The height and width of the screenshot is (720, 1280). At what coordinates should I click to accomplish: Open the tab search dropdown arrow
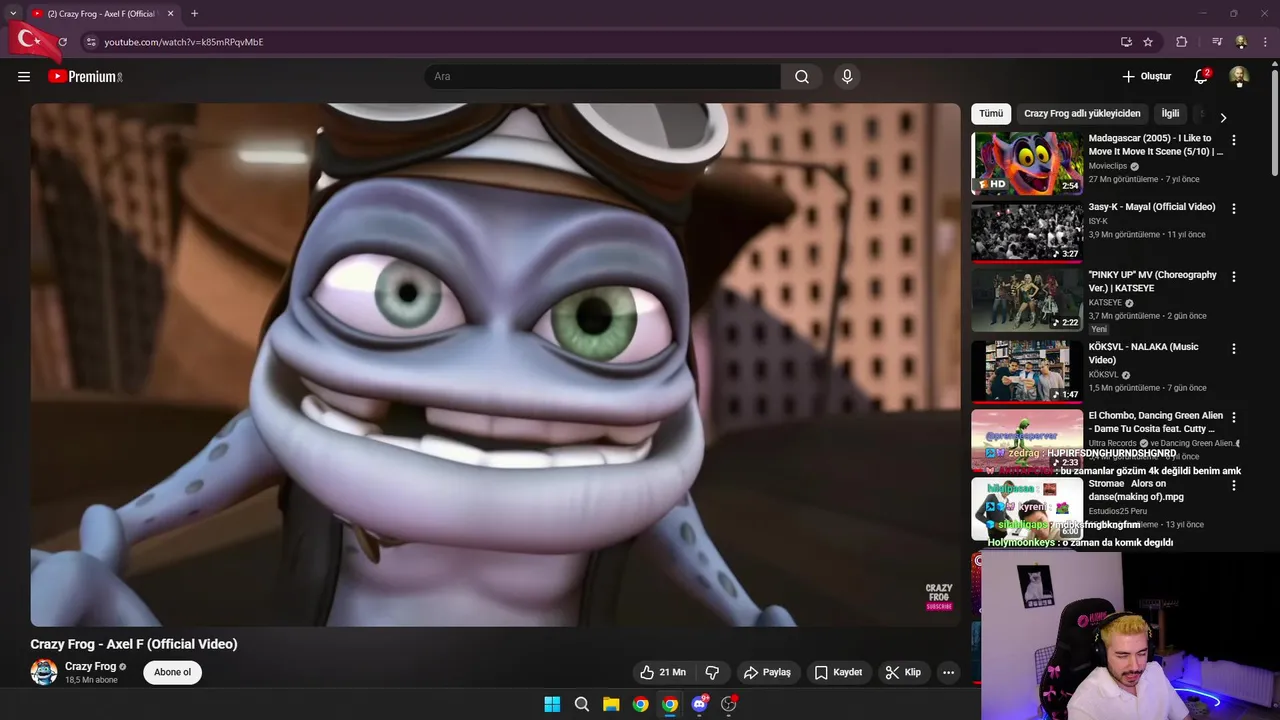coord(13,14)
